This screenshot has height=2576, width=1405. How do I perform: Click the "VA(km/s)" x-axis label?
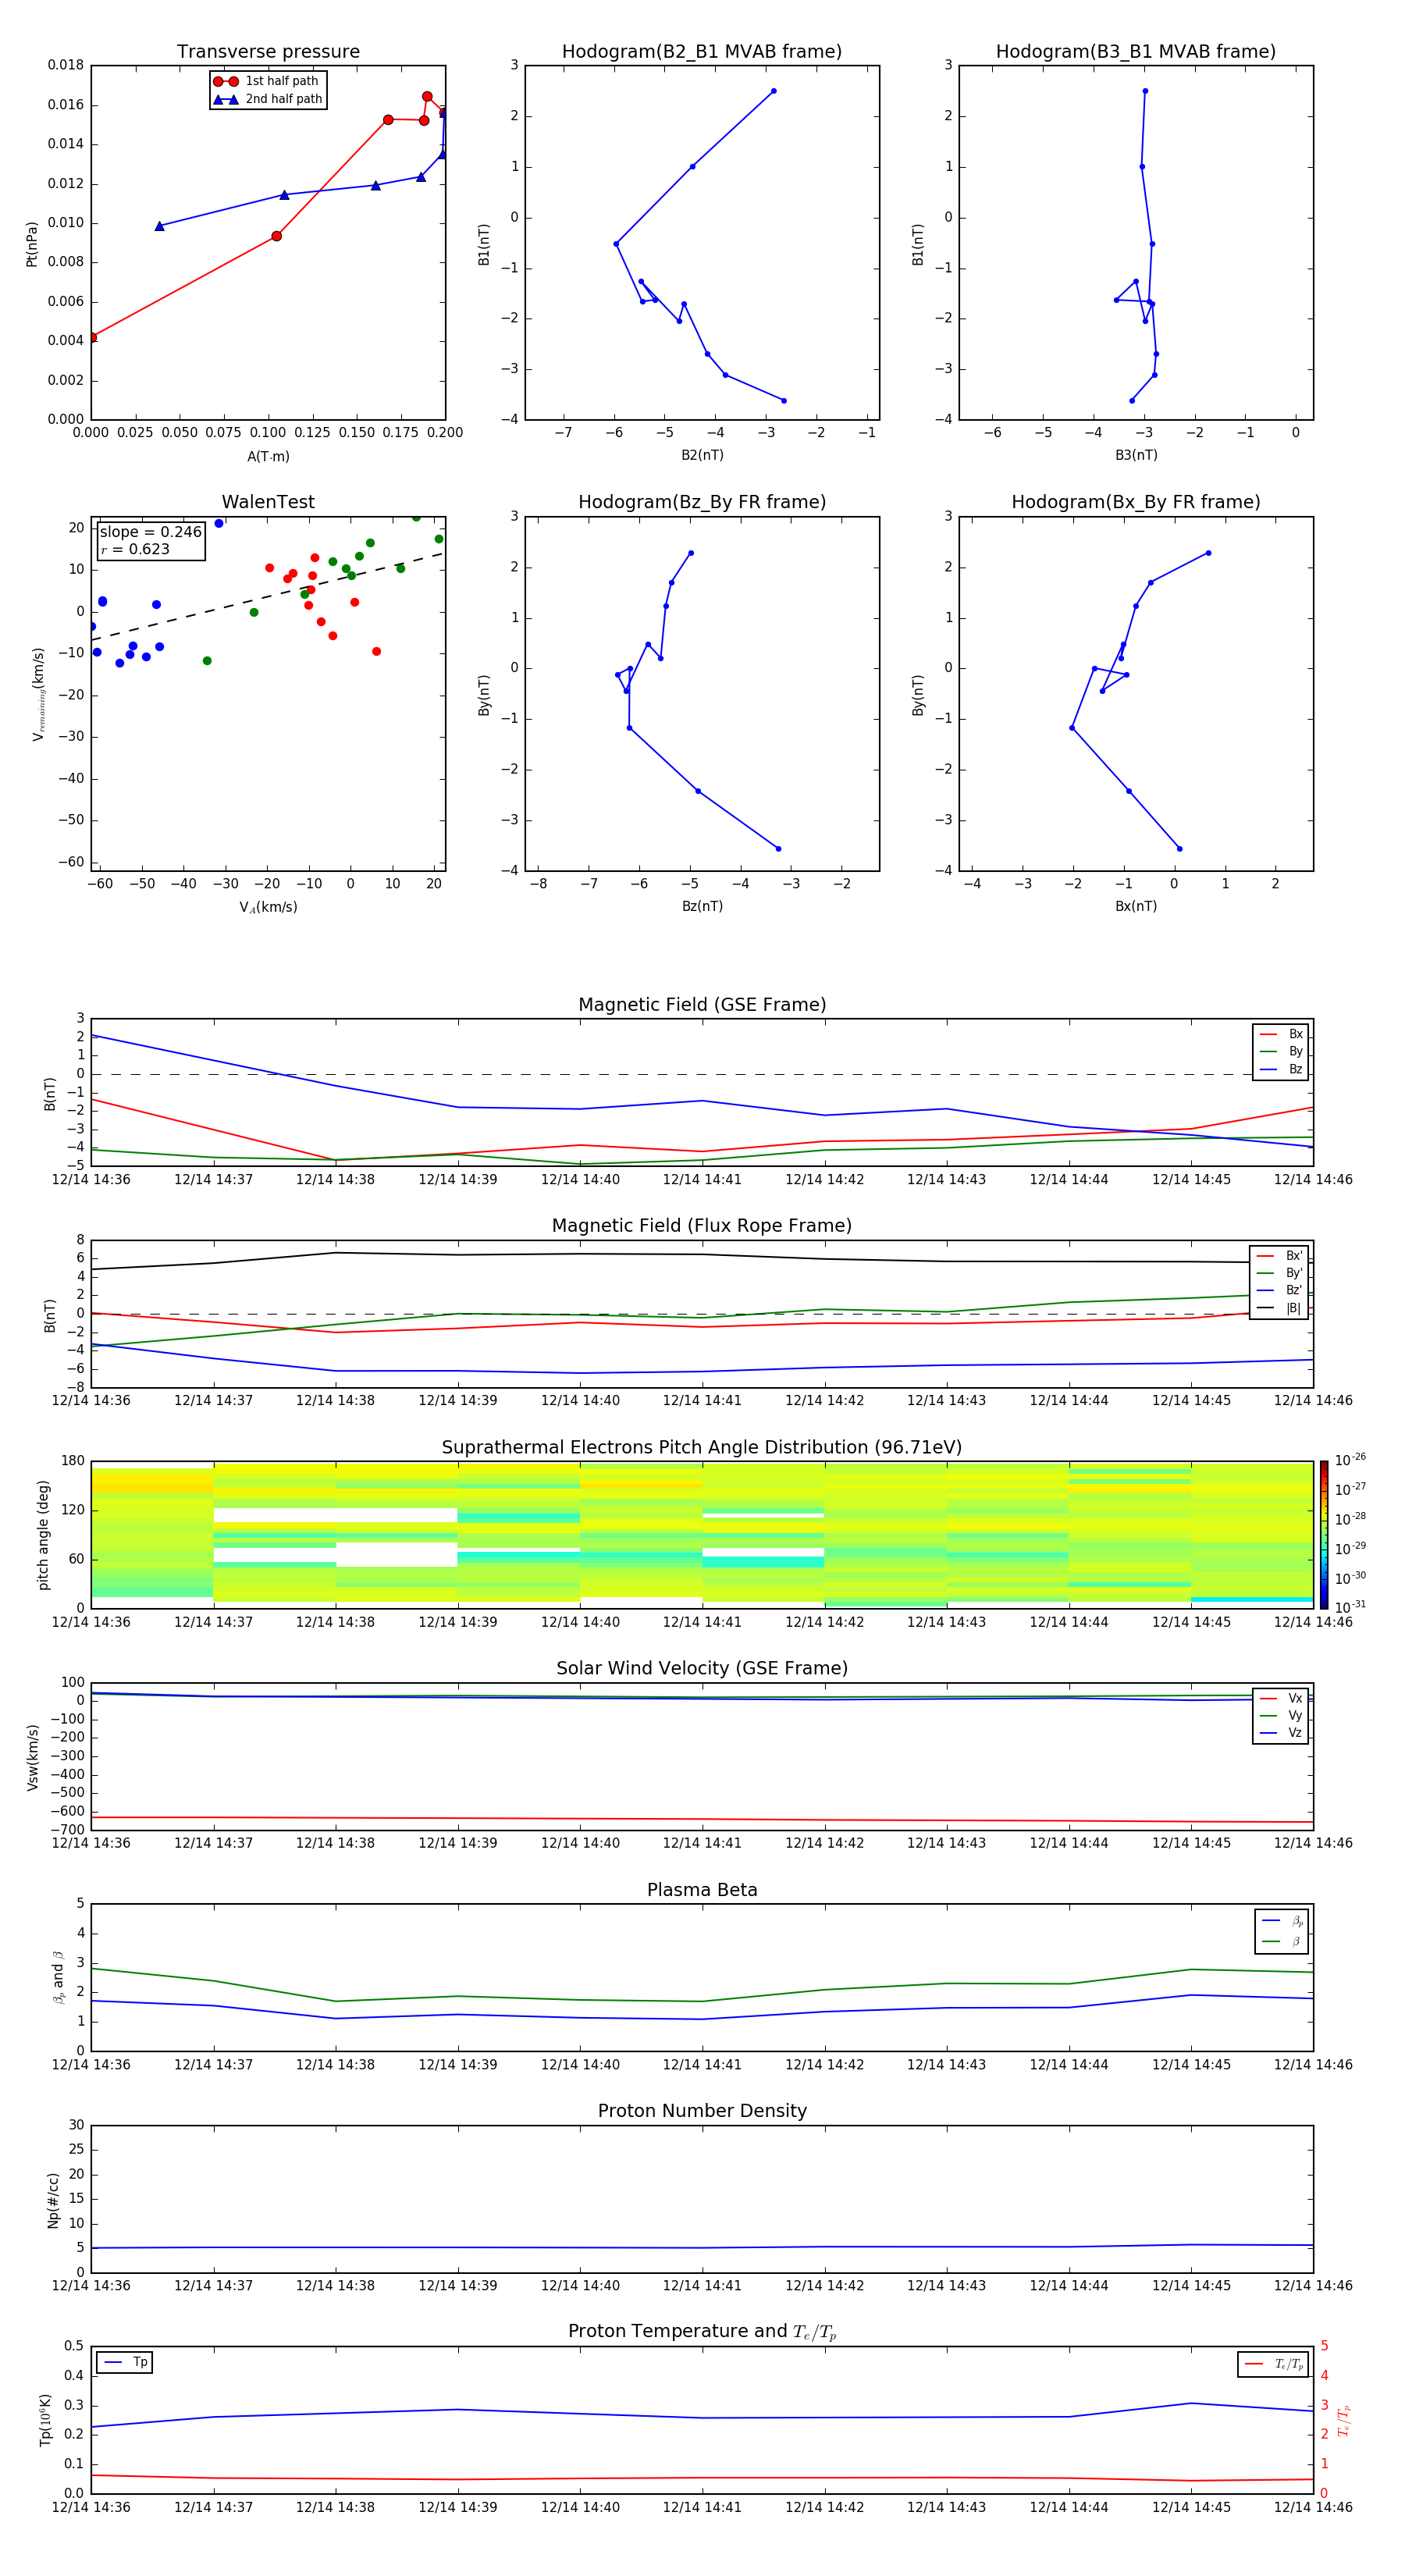click(x=268, y=907)
